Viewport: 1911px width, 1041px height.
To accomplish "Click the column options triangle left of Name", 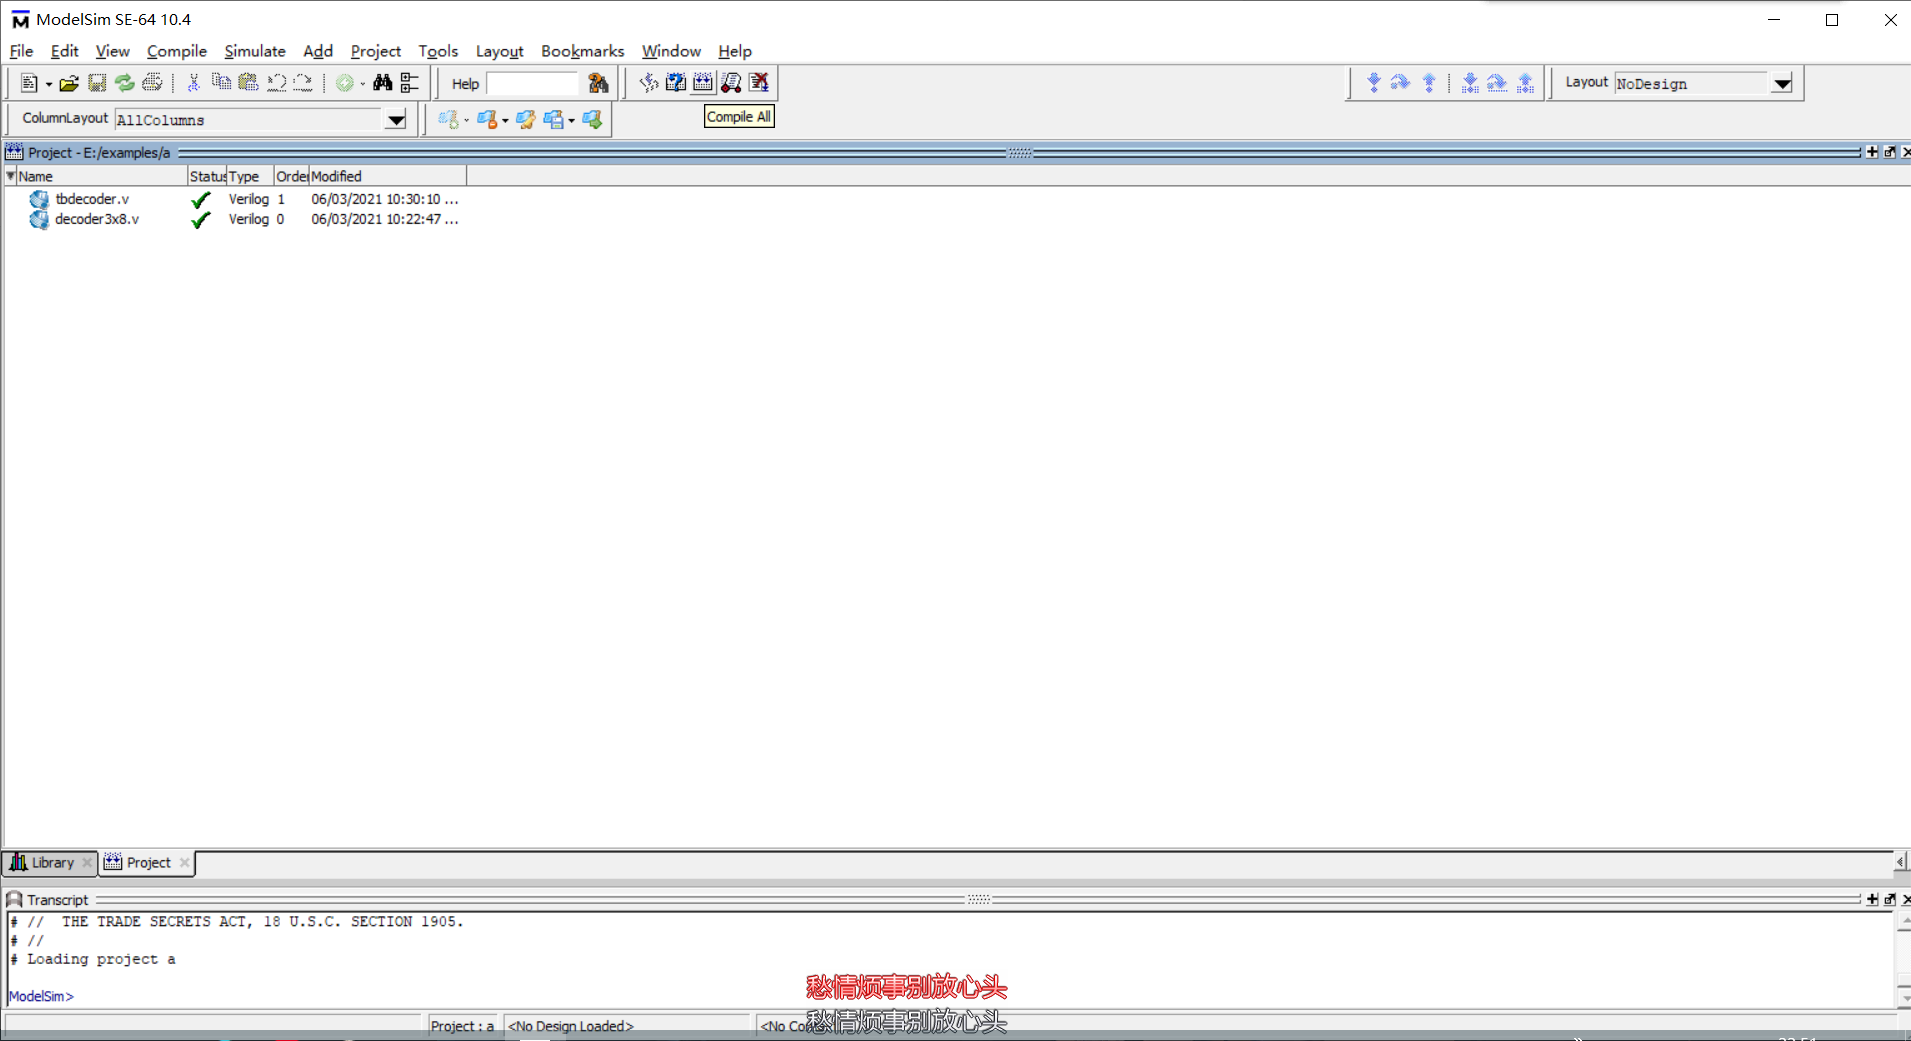I will 10,176.
